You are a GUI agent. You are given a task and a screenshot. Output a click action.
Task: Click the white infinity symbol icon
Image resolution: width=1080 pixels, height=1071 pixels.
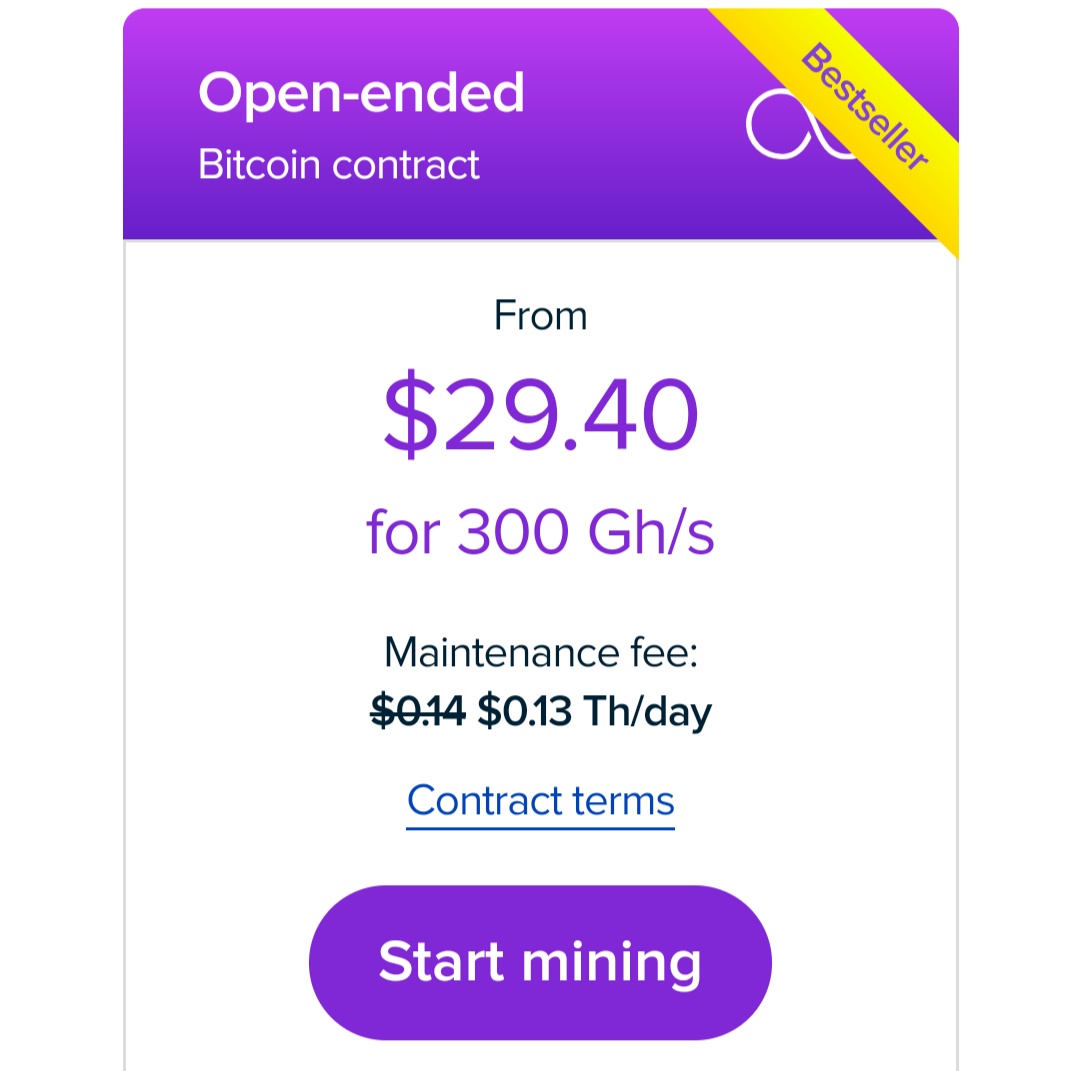pos(792,125)
